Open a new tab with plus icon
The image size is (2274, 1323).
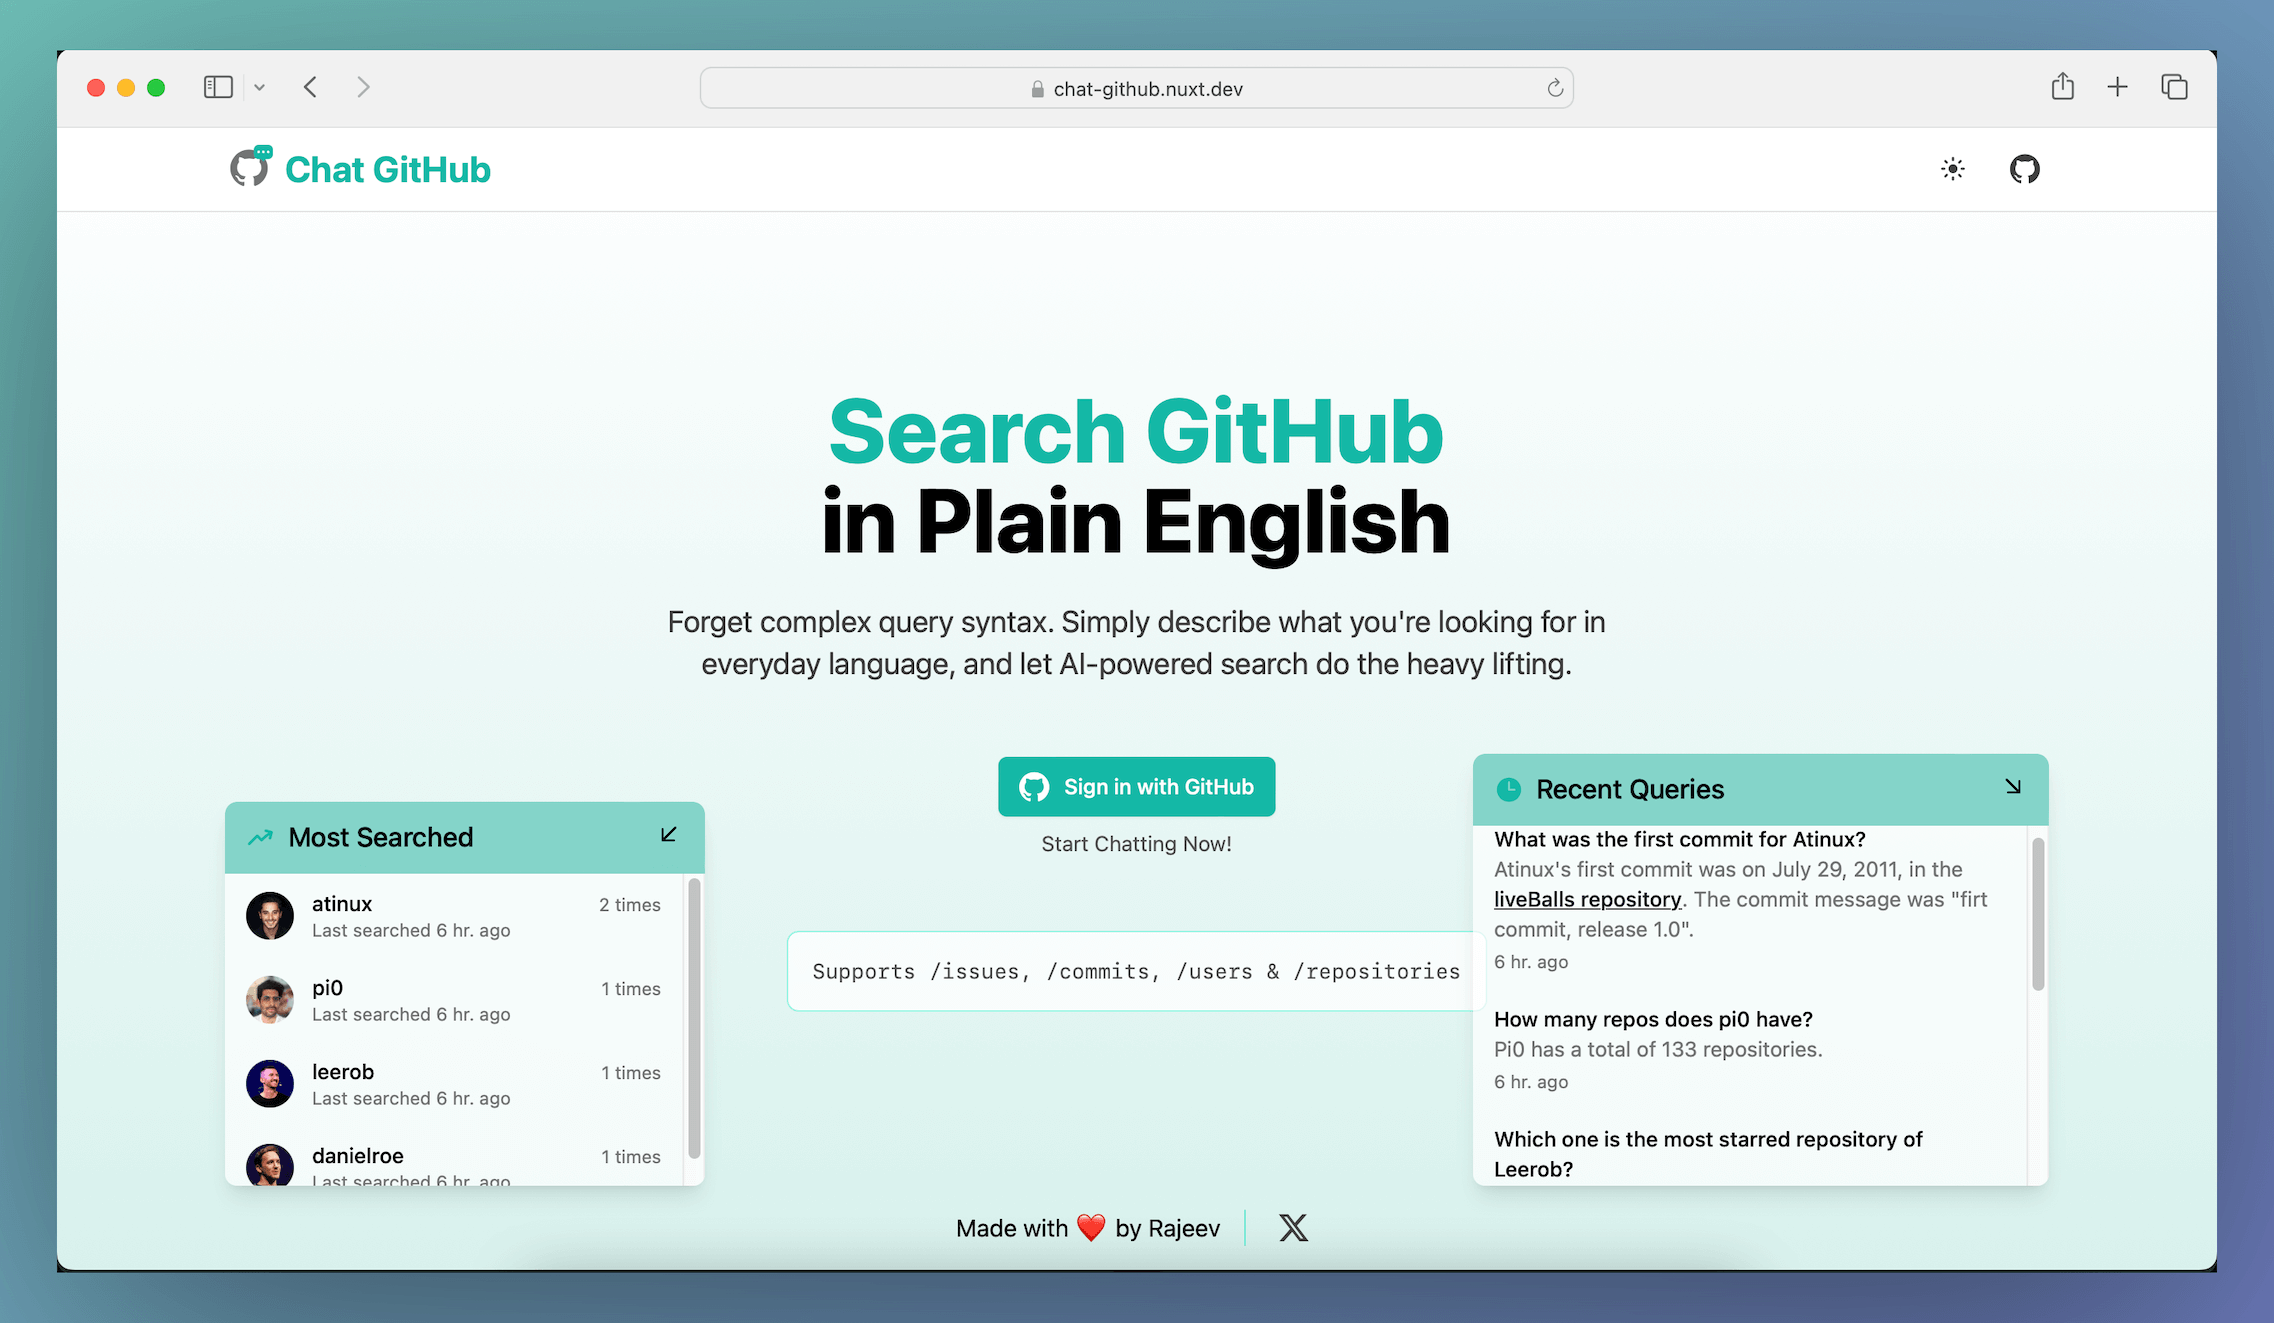coord(2117,87)
